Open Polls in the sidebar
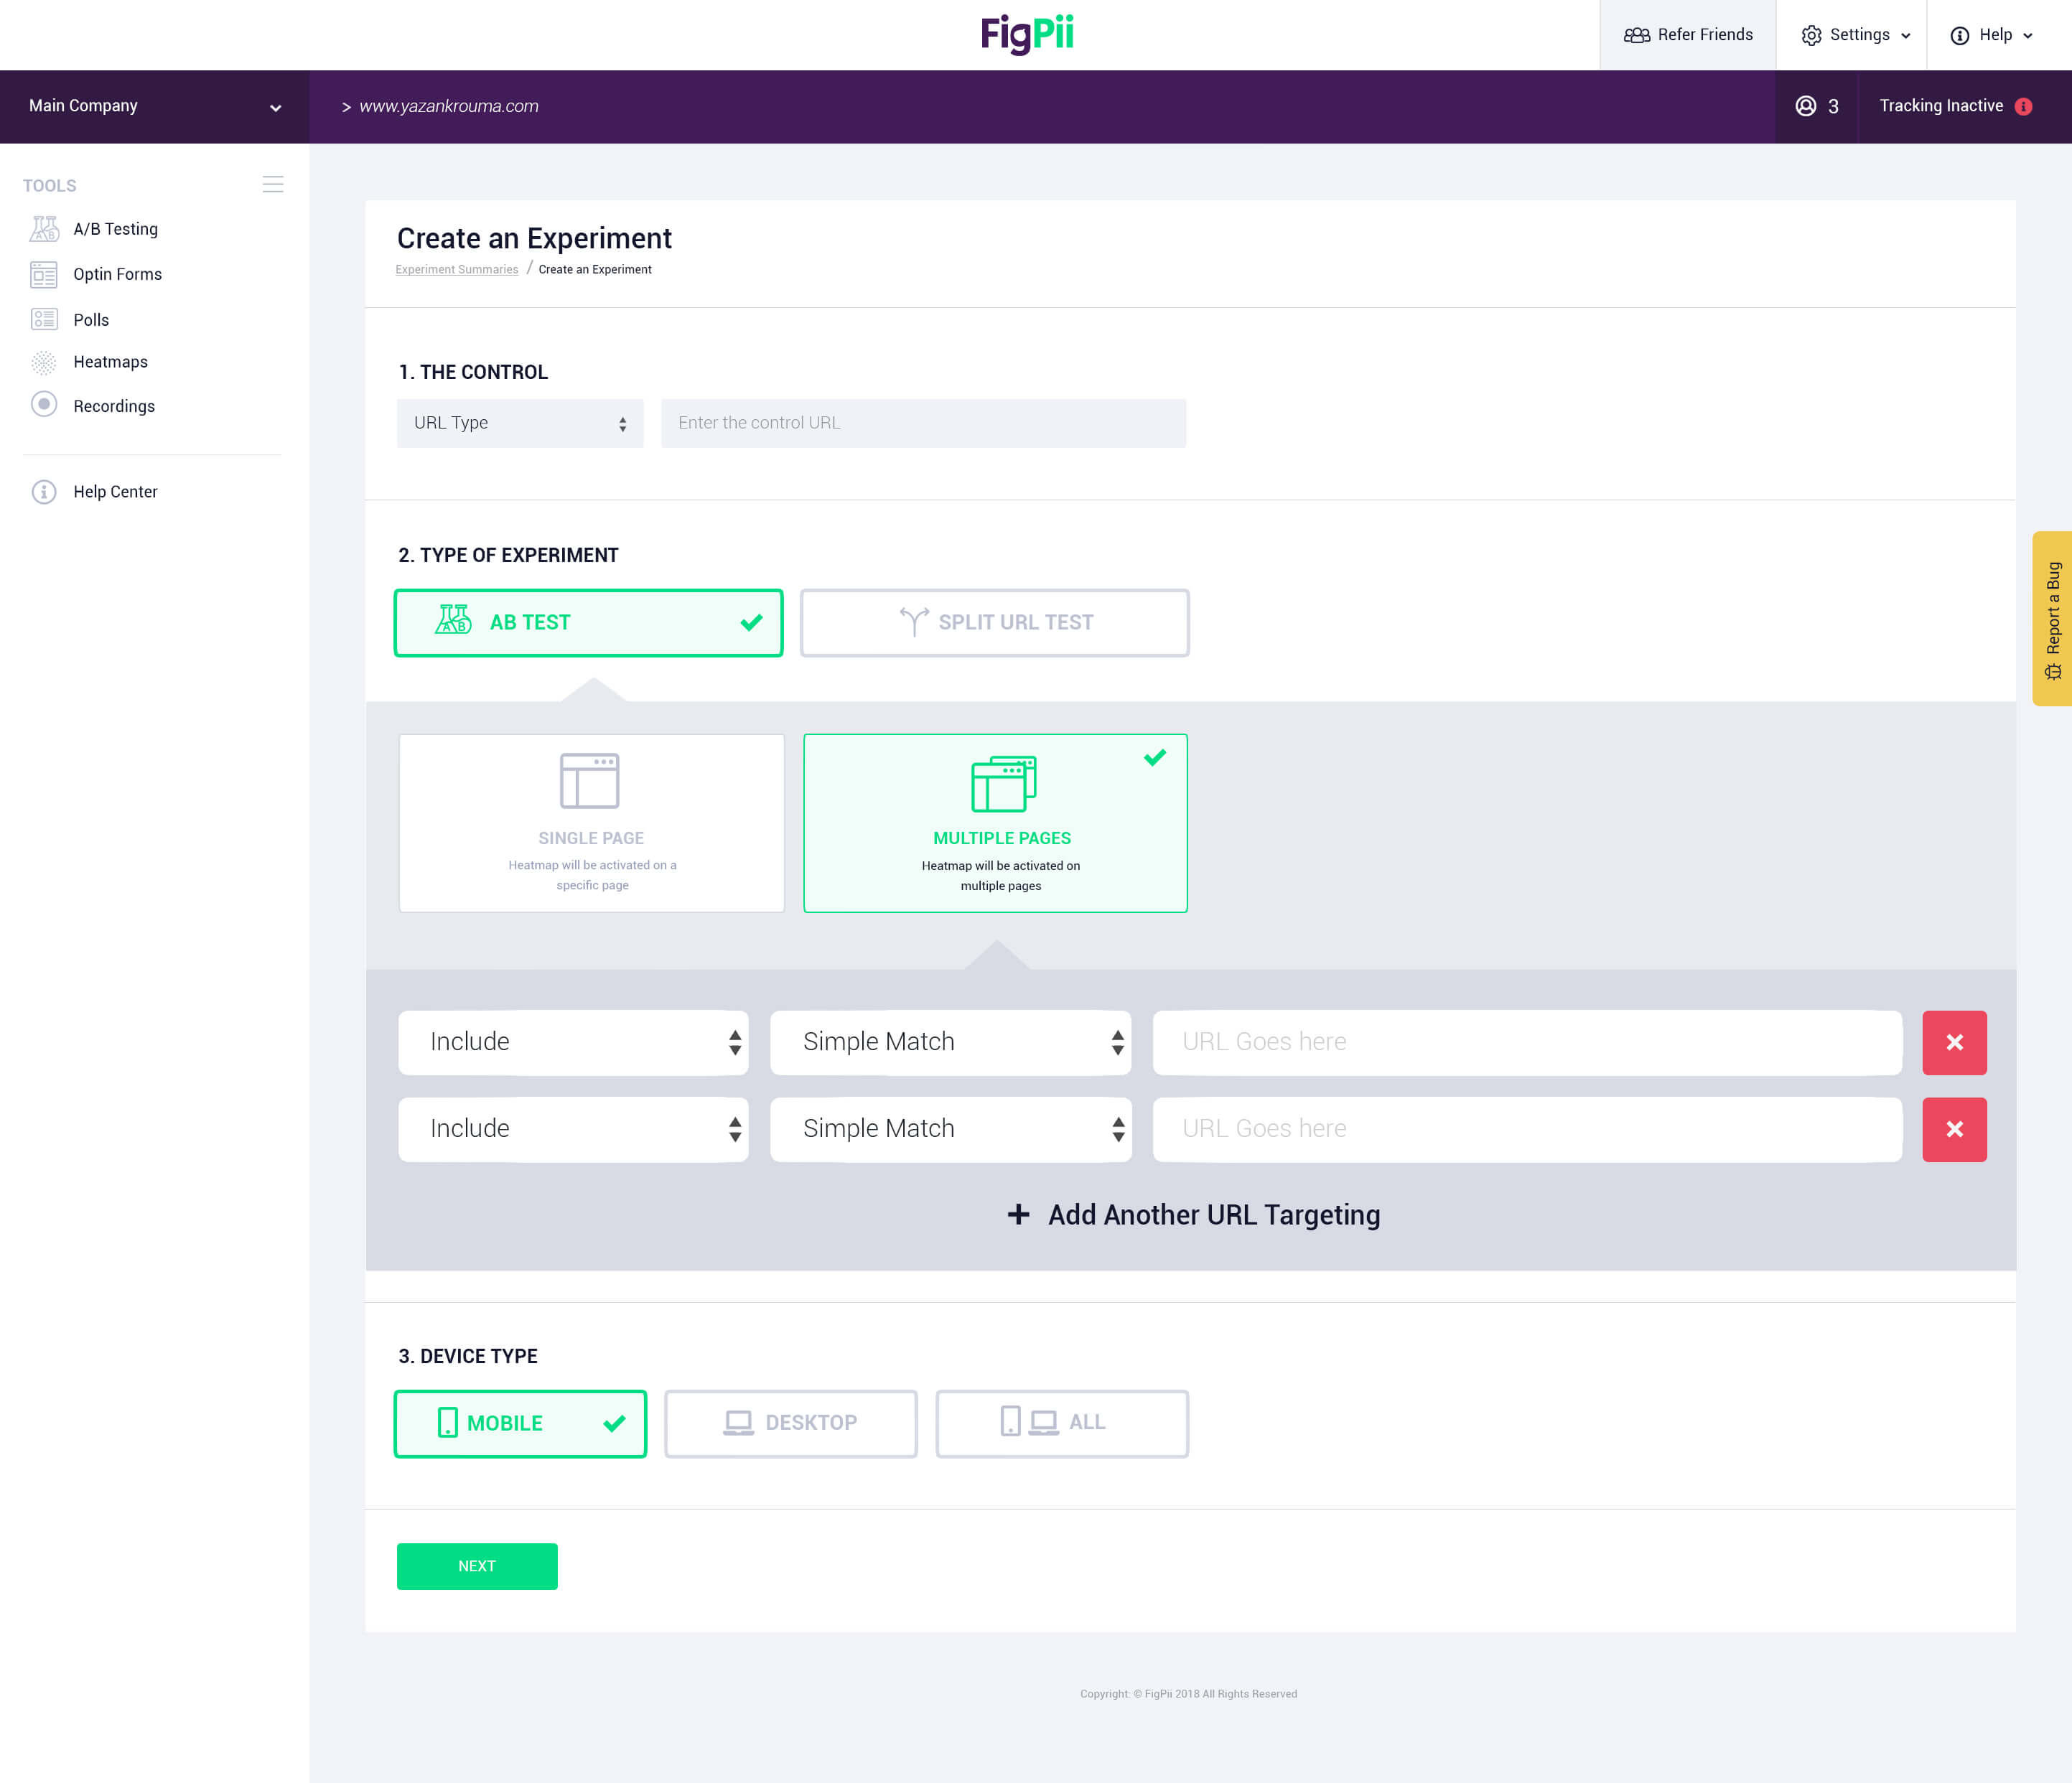2072x1783 pixels. point(91,320)
